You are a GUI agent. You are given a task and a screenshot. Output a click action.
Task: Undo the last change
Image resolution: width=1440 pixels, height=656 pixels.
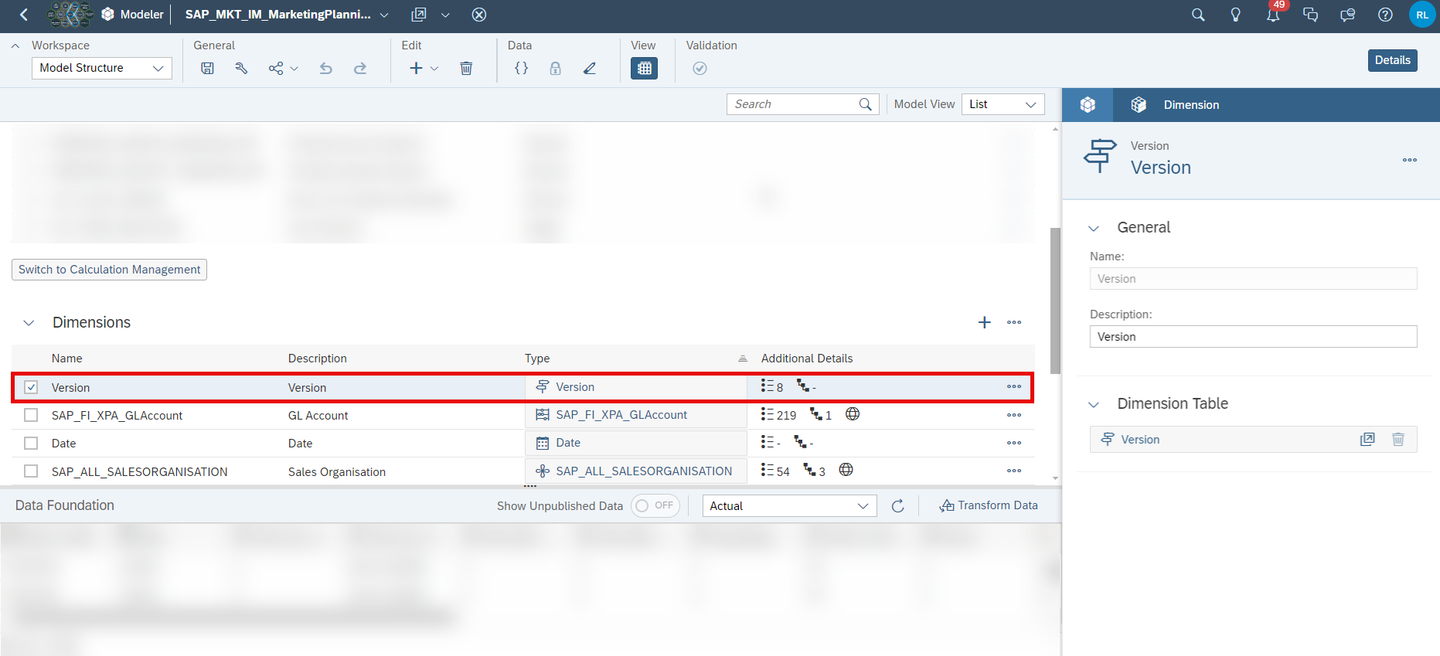[x=325, y=68]
